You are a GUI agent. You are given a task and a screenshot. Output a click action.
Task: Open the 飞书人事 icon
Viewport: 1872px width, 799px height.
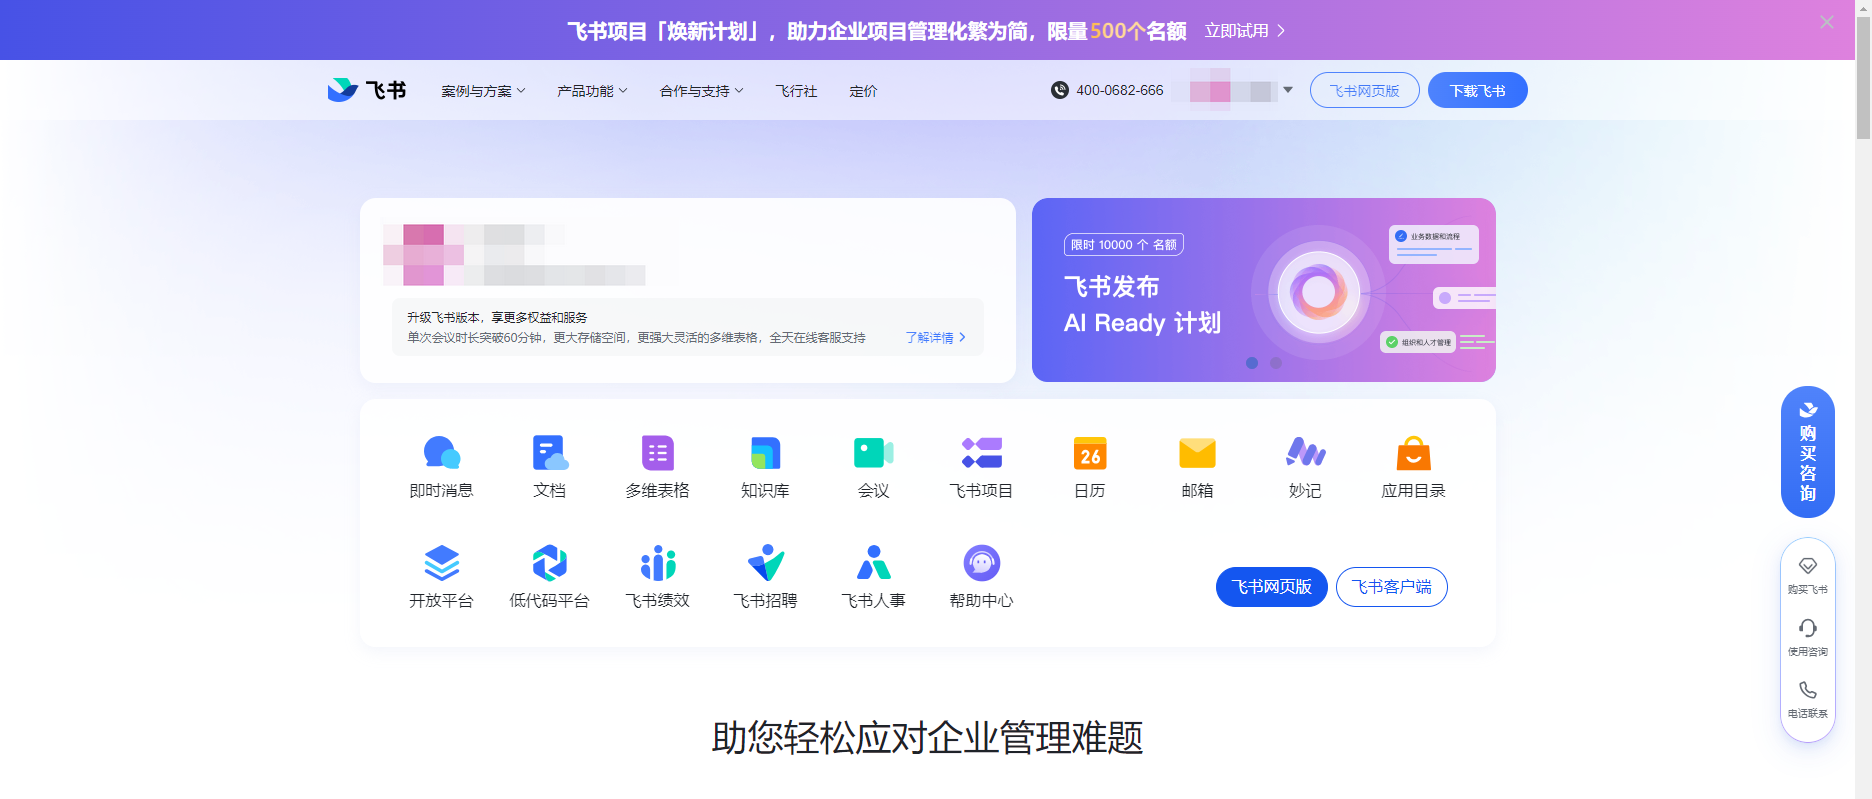click(x=873, y=563)
